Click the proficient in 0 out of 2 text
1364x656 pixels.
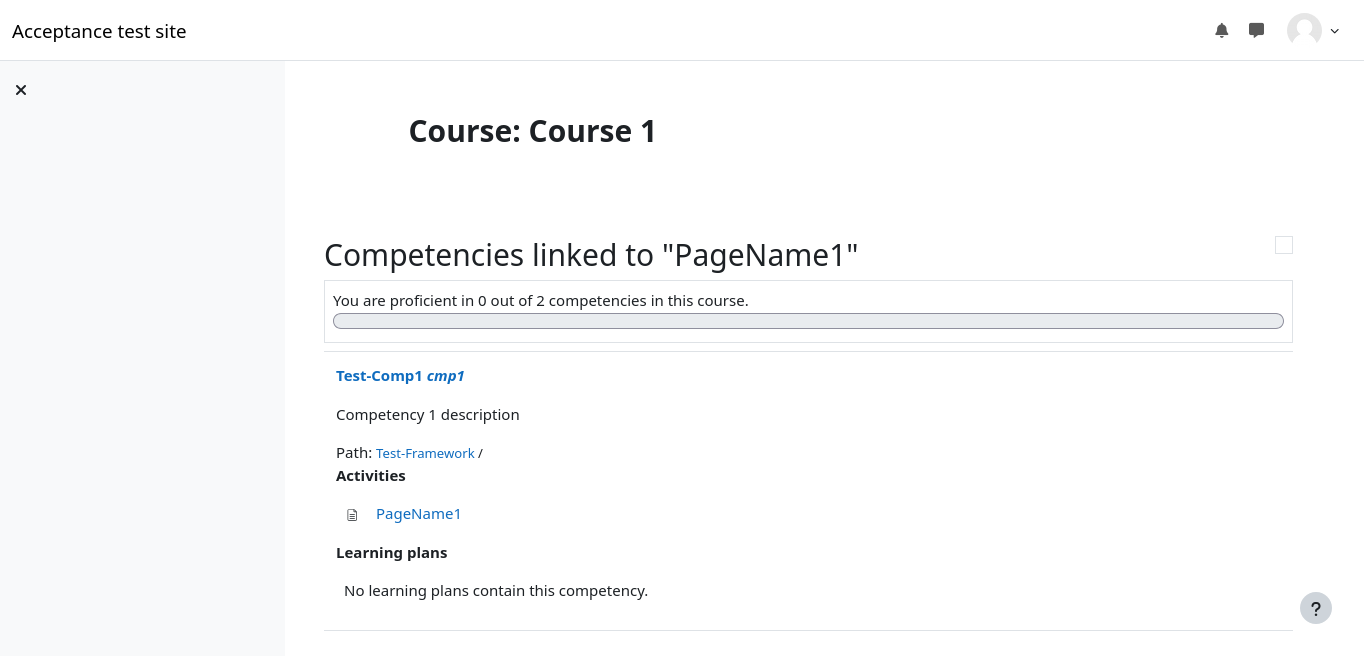pos(540,300)
